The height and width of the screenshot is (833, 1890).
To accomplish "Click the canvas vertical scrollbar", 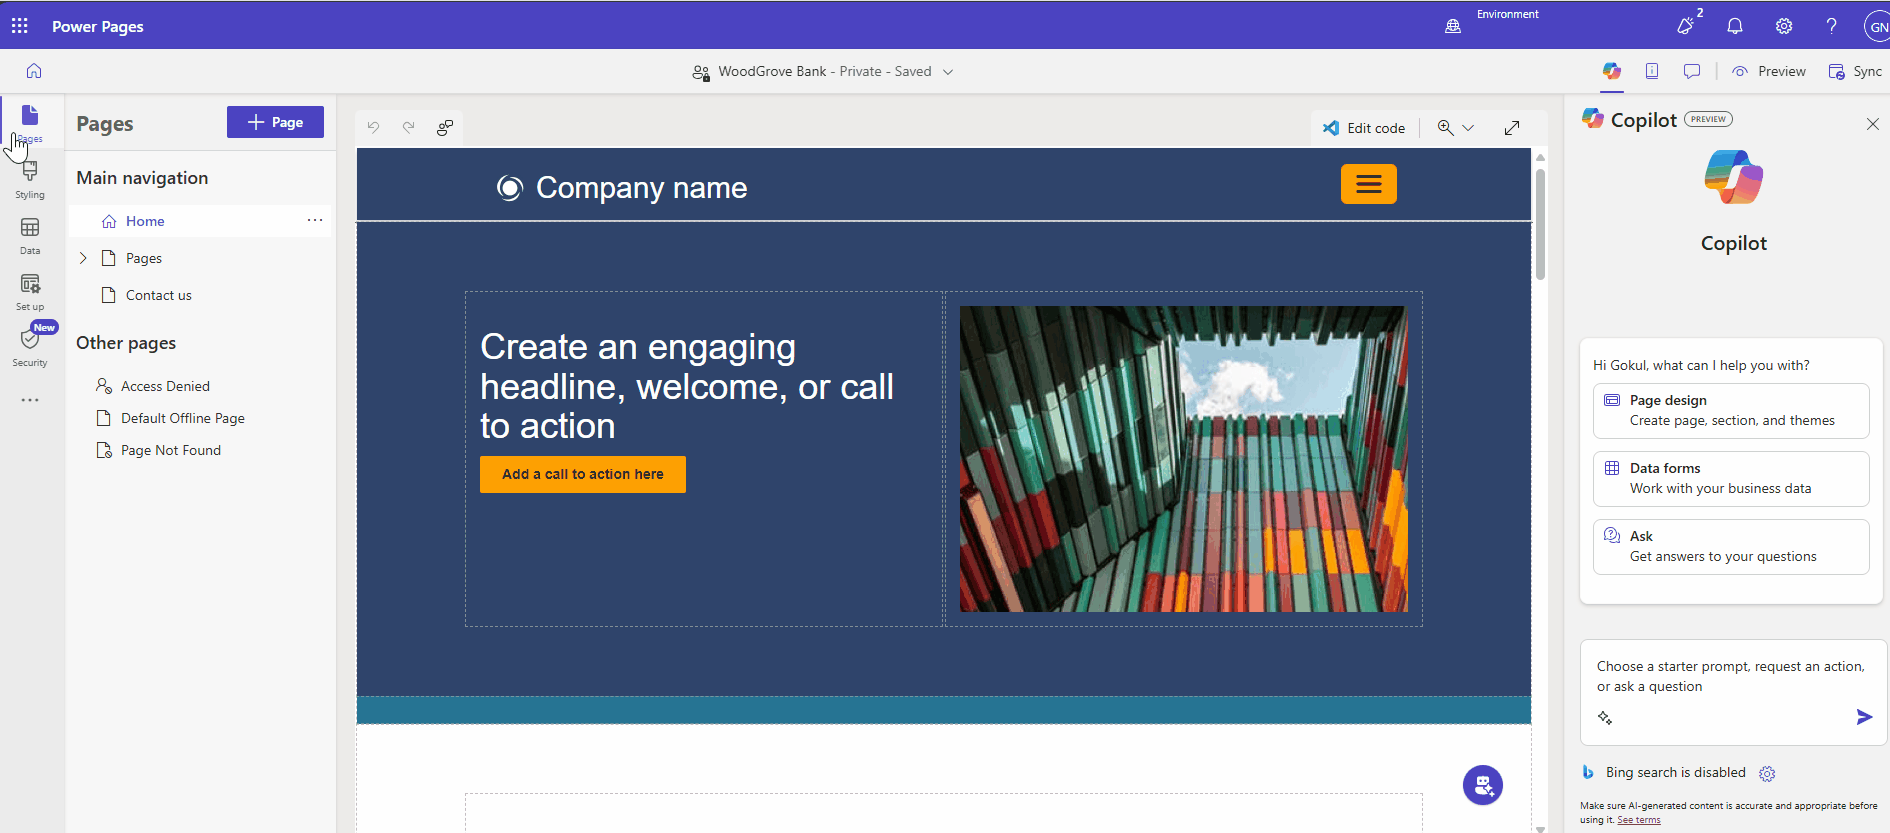I will tap(1540, 225).
